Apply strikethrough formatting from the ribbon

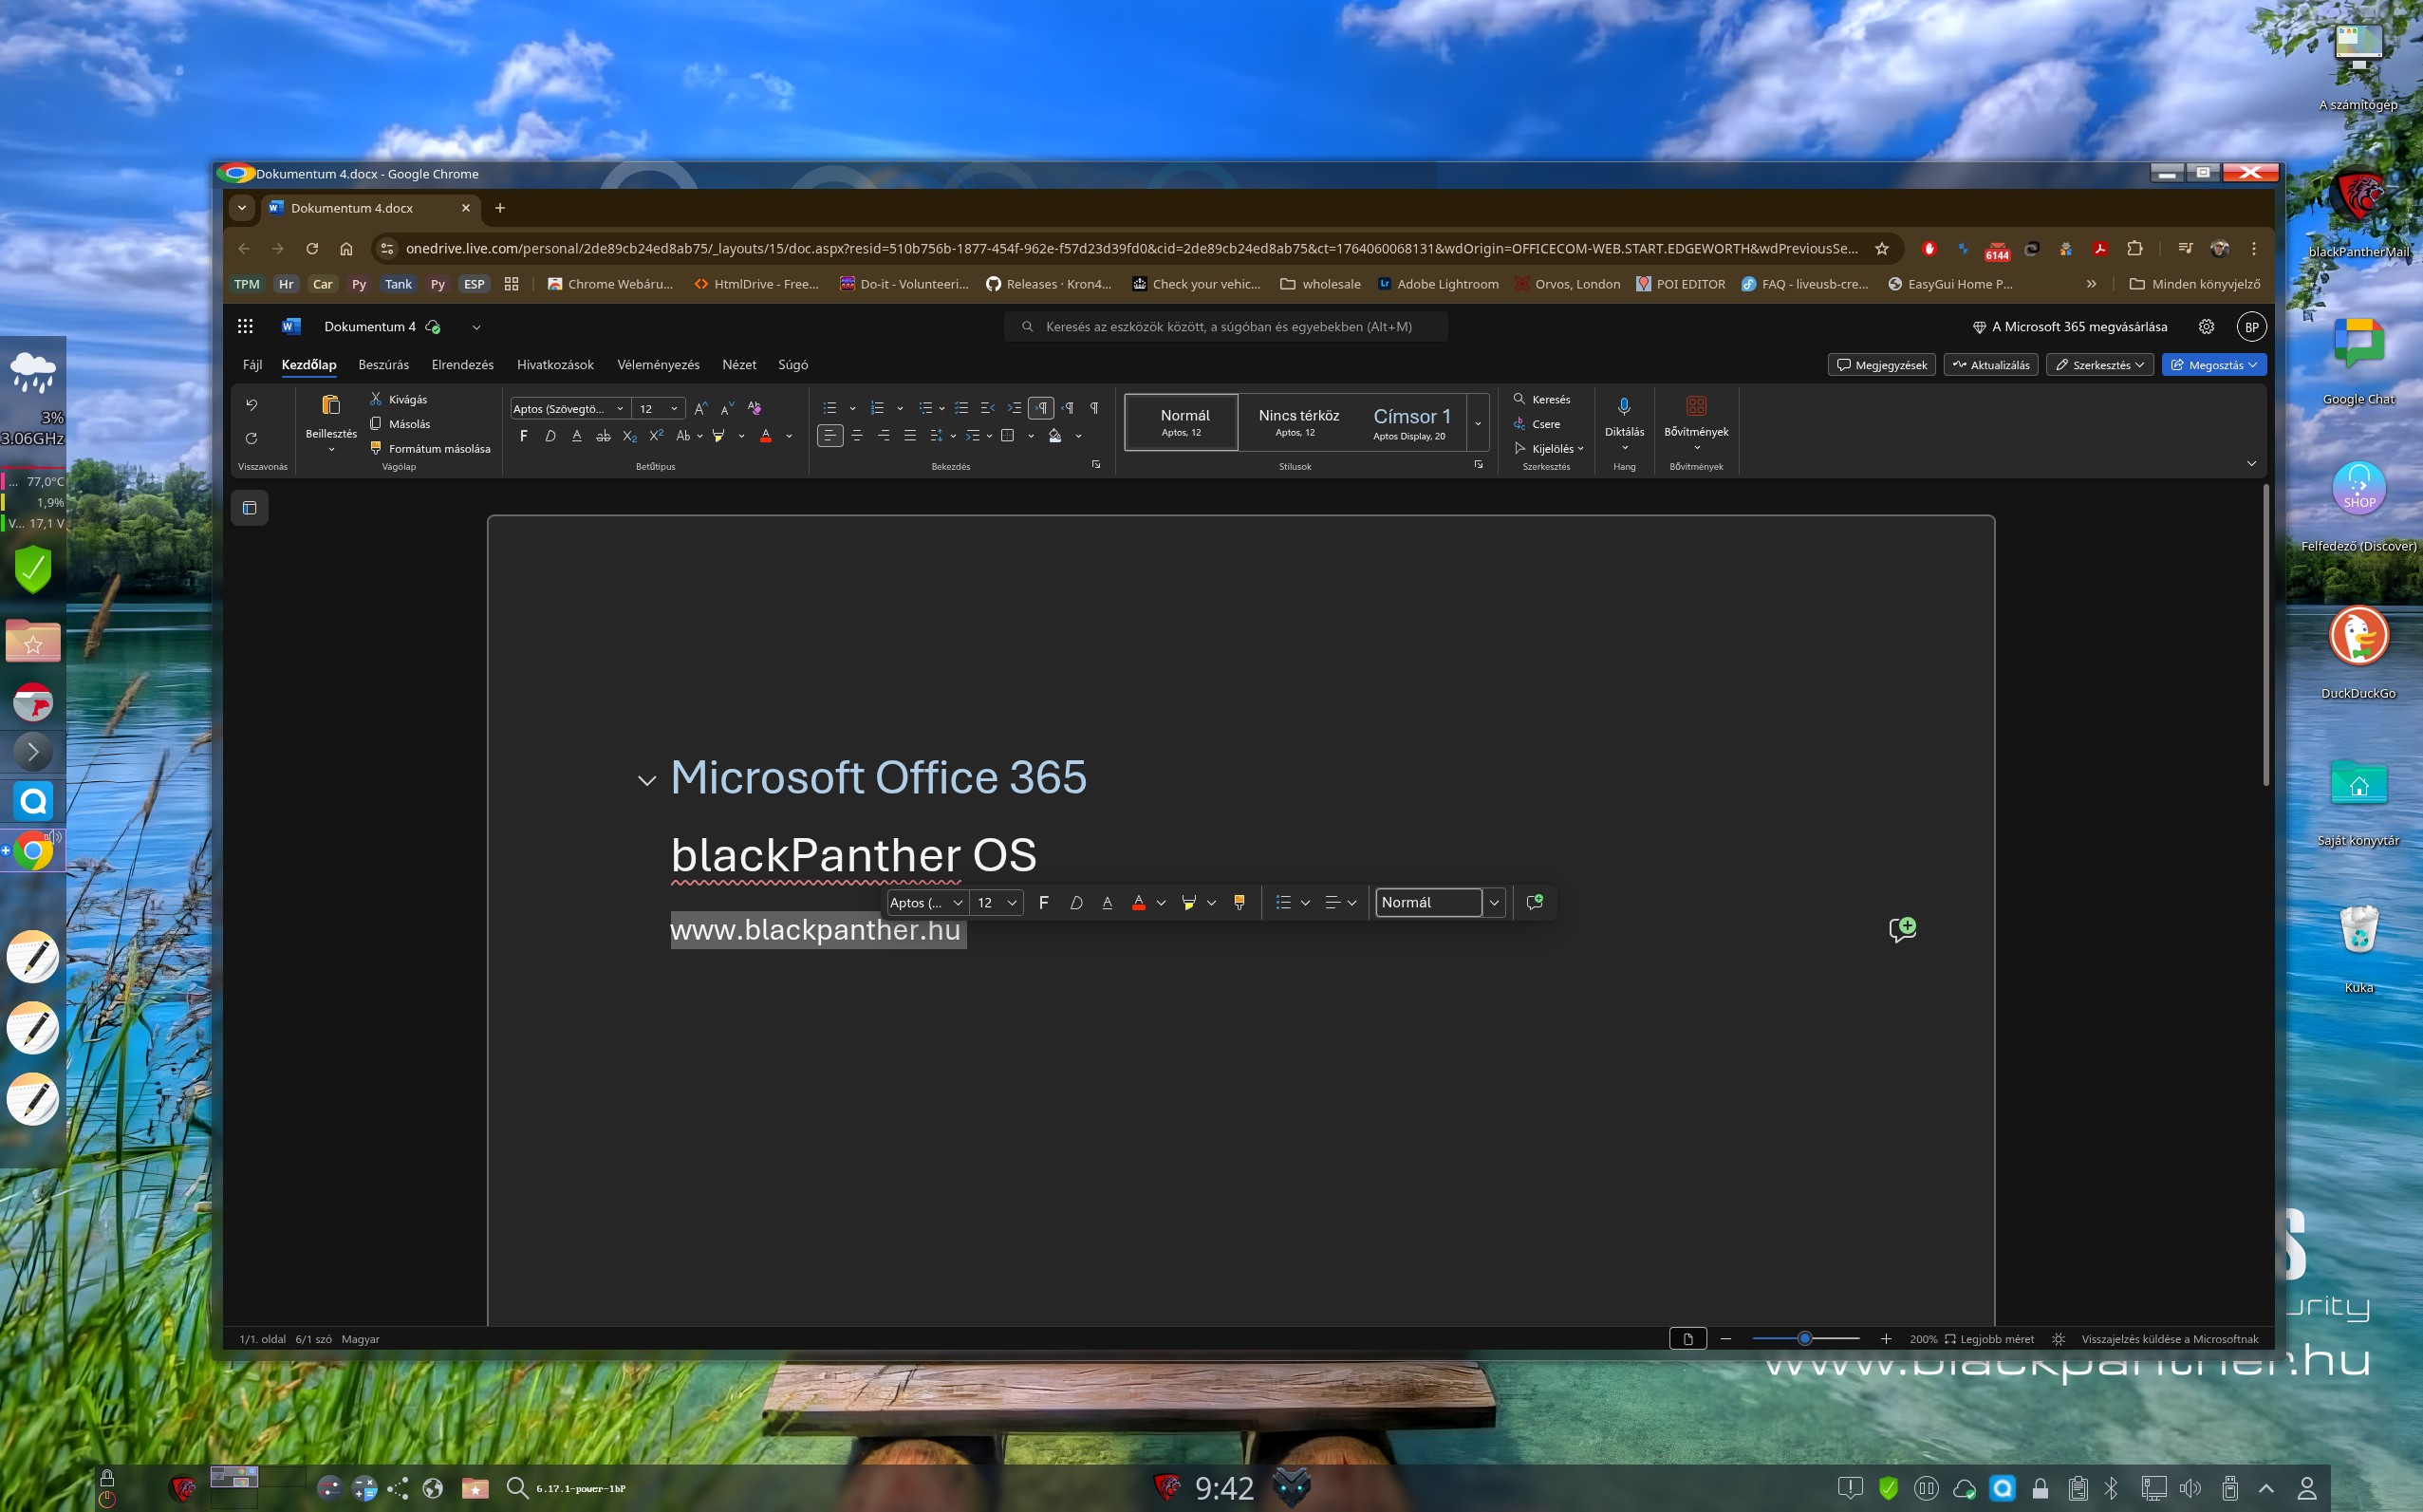(x=603, y=436)
